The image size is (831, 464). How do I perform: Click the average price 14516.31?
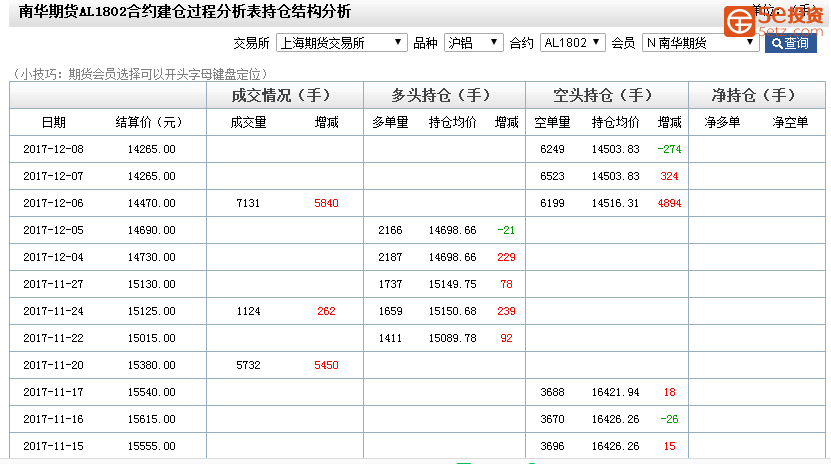[615, 203]
